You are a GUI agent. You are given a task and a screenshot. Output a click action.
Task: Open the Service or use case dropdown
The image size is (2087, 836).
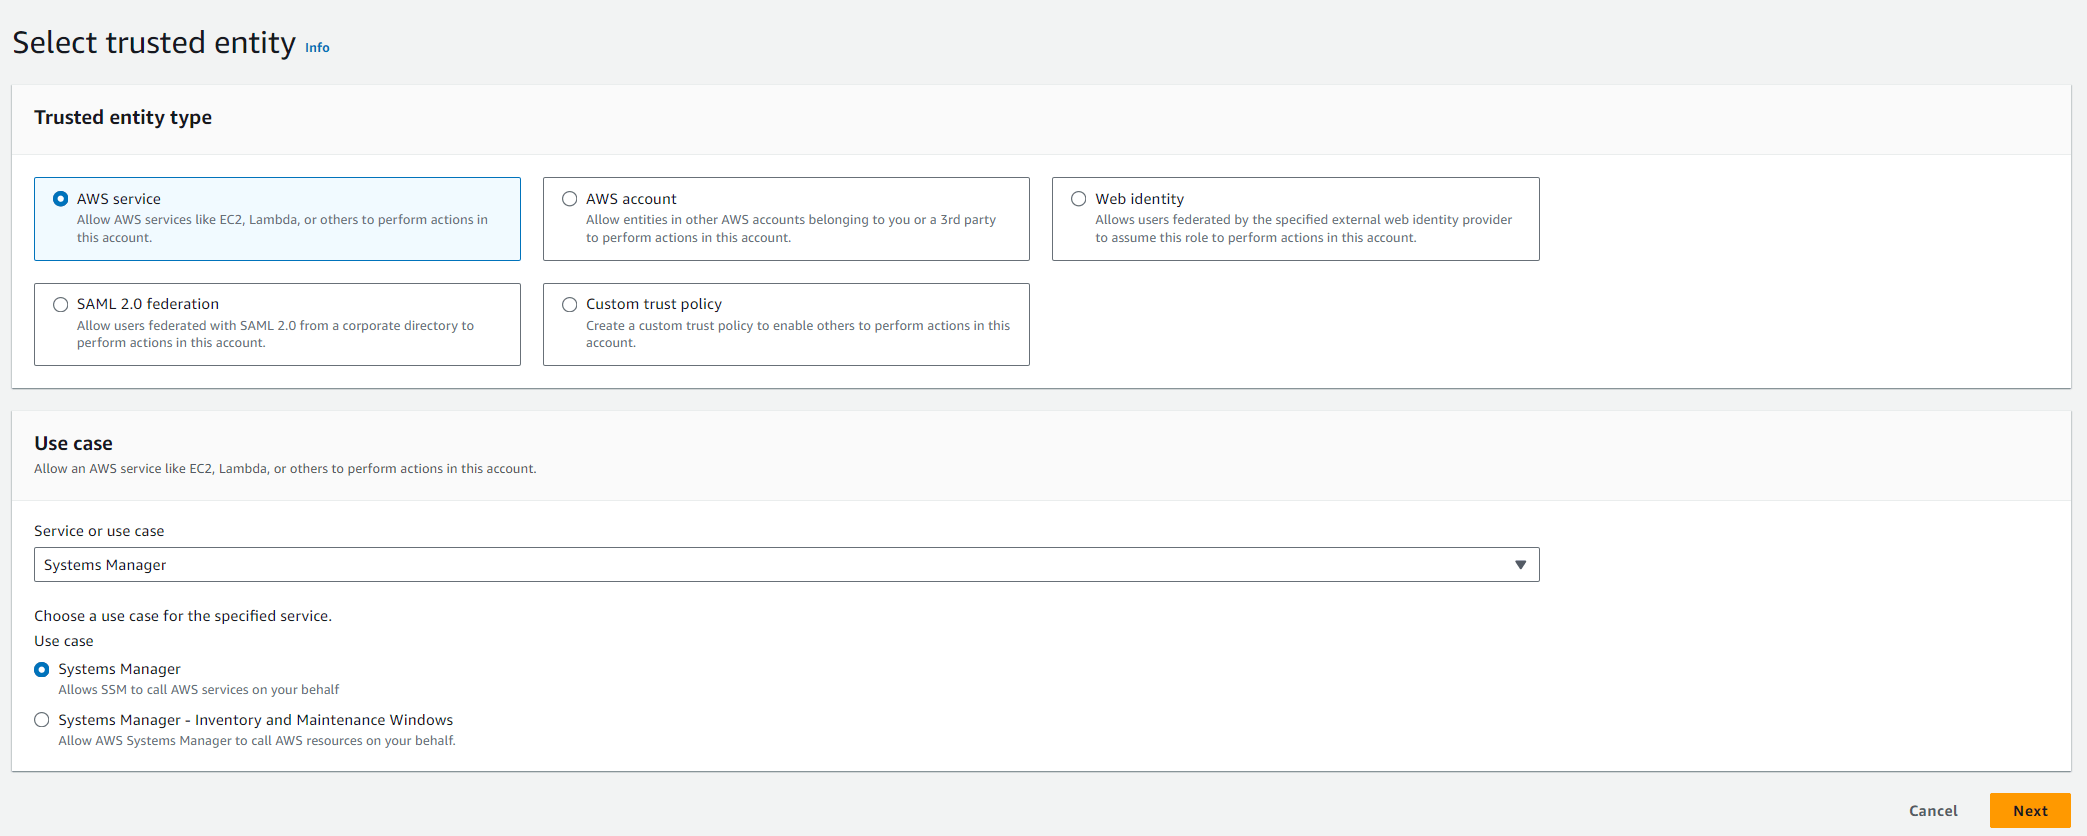(786, 565)
